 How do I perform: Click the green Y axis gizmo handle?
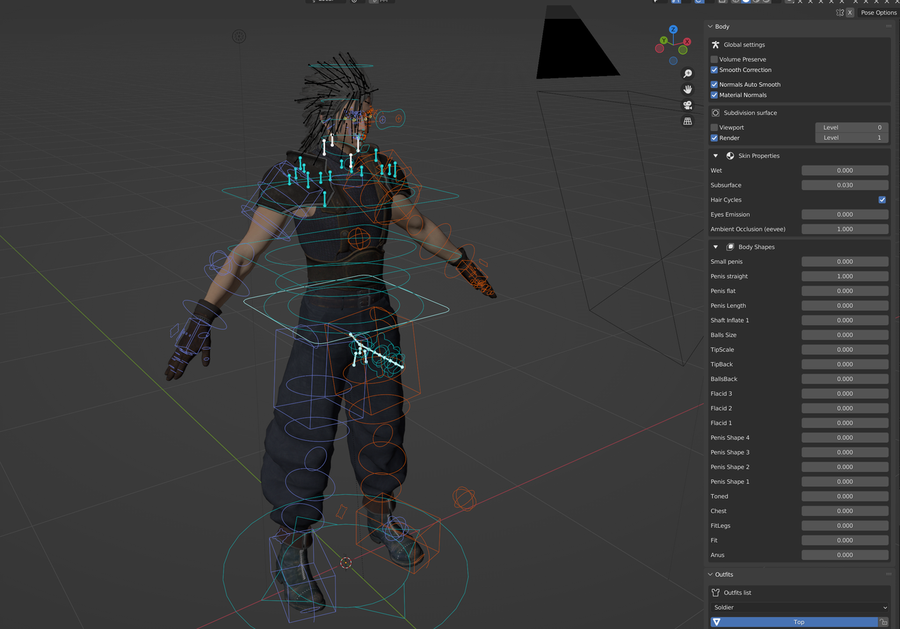[664, 40]
